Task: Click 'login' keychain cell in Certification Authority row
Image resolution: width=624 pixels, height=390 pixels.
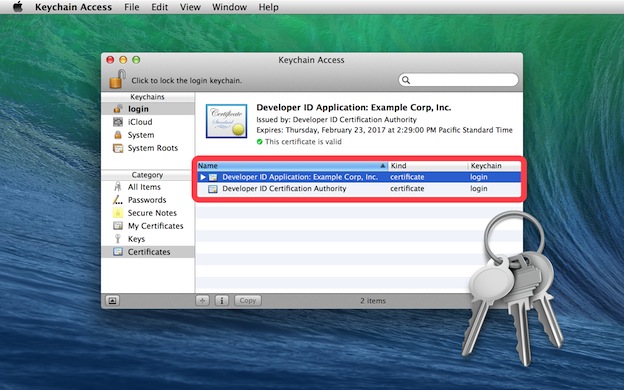Action: [478, 189]
